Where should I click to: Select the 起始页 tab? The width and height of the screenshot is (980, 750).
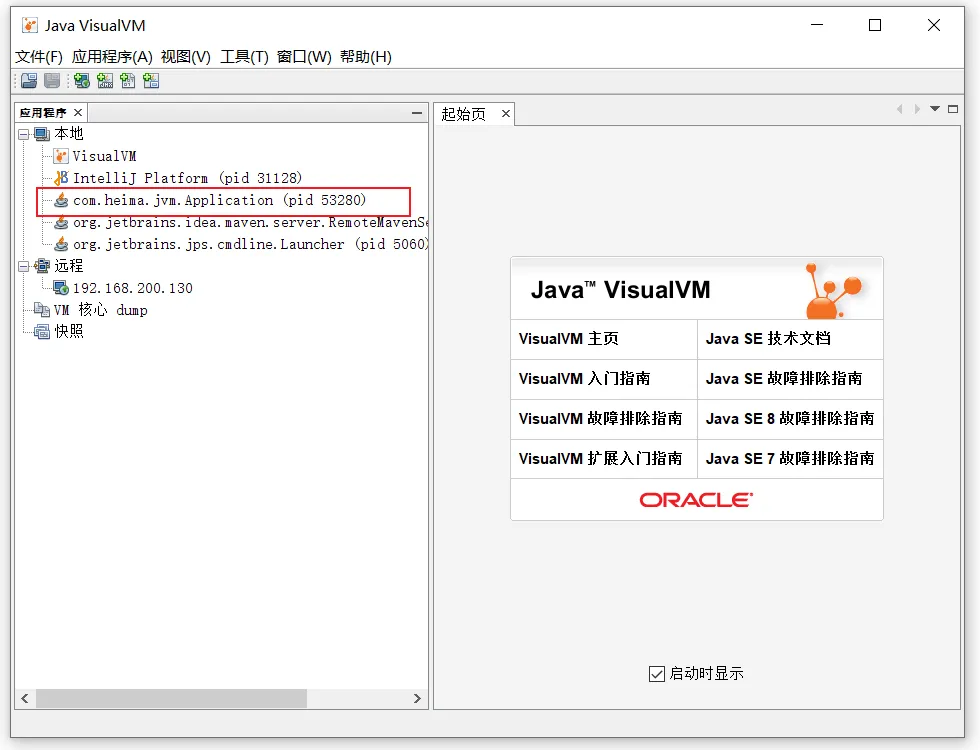pyautogui.click(x=463, y=114)
